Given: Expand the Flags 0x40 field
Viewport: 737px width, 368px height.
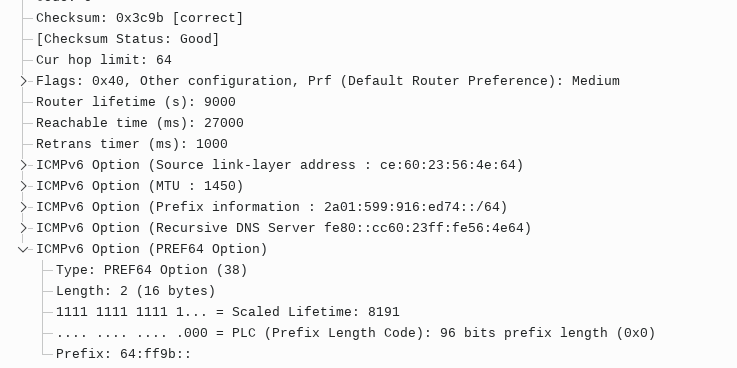Looking at the screenshot, I should (x=24, y=81).
